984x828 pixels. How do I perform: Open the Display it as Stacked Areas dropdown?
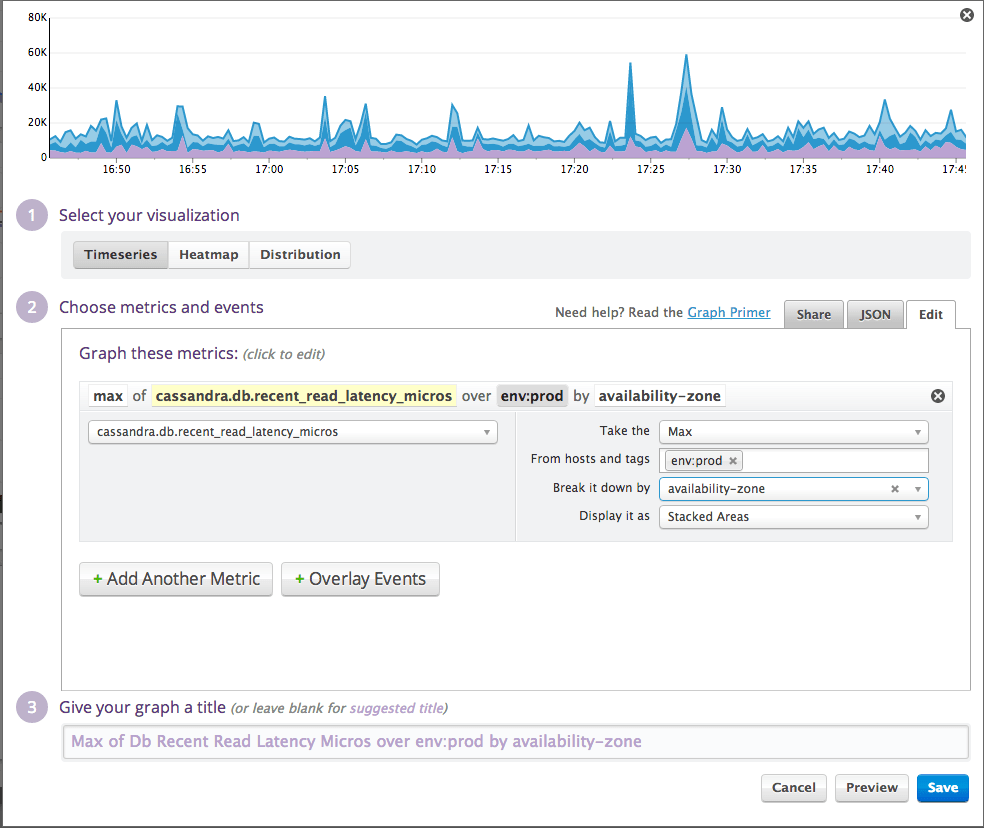click(793, 516)
